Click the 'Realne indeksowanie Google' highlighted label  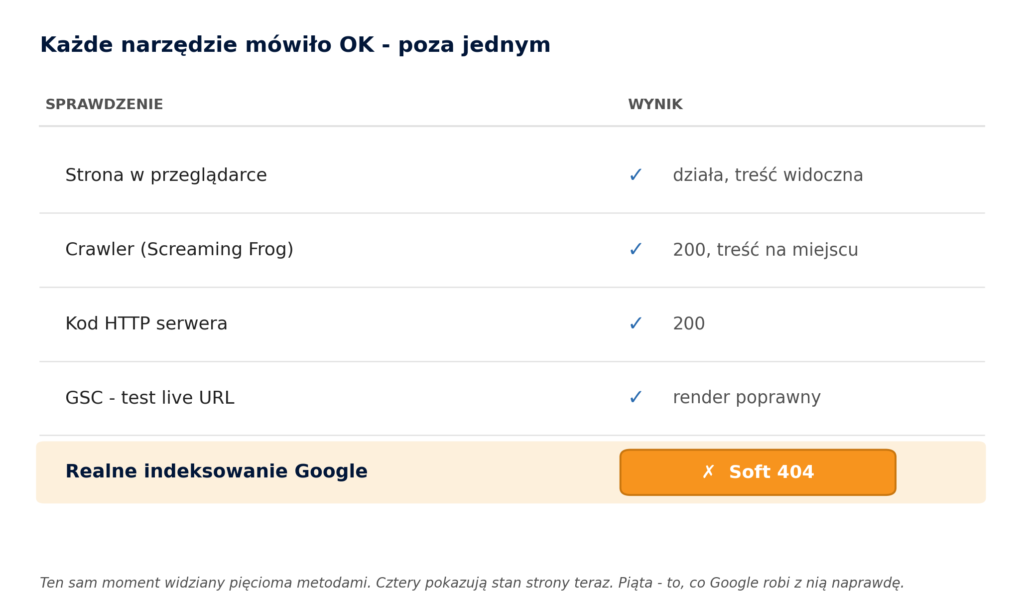click(216, 471)
